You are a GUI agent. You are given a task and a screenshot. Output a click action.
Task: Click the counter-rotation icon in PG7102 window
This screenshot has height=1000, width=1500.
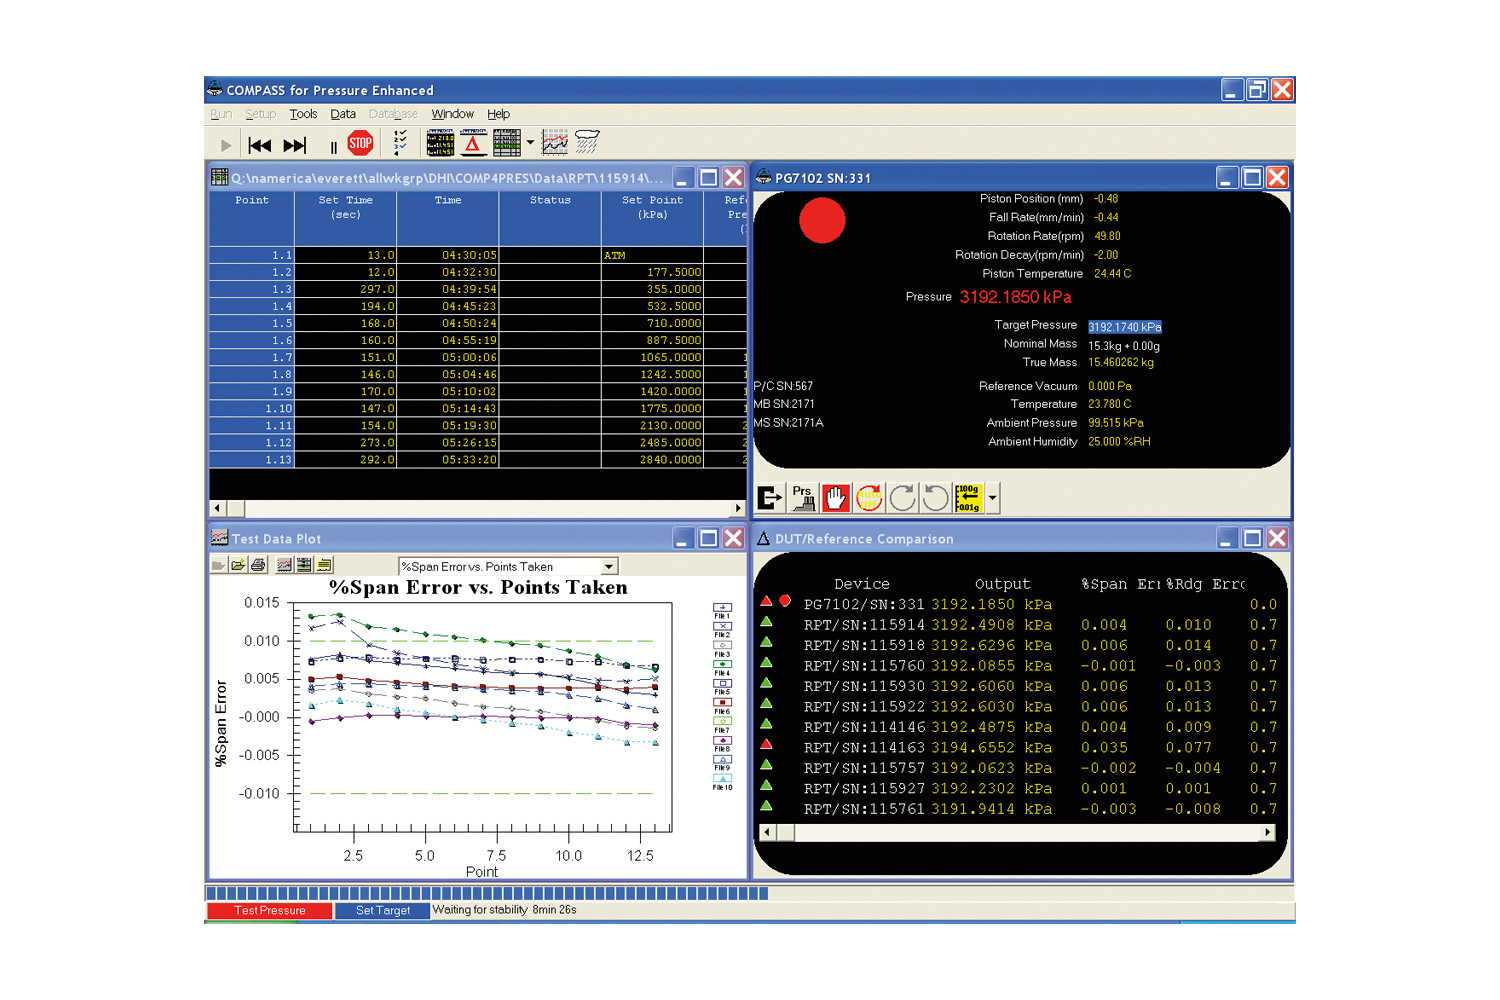[x=937, y=497]
